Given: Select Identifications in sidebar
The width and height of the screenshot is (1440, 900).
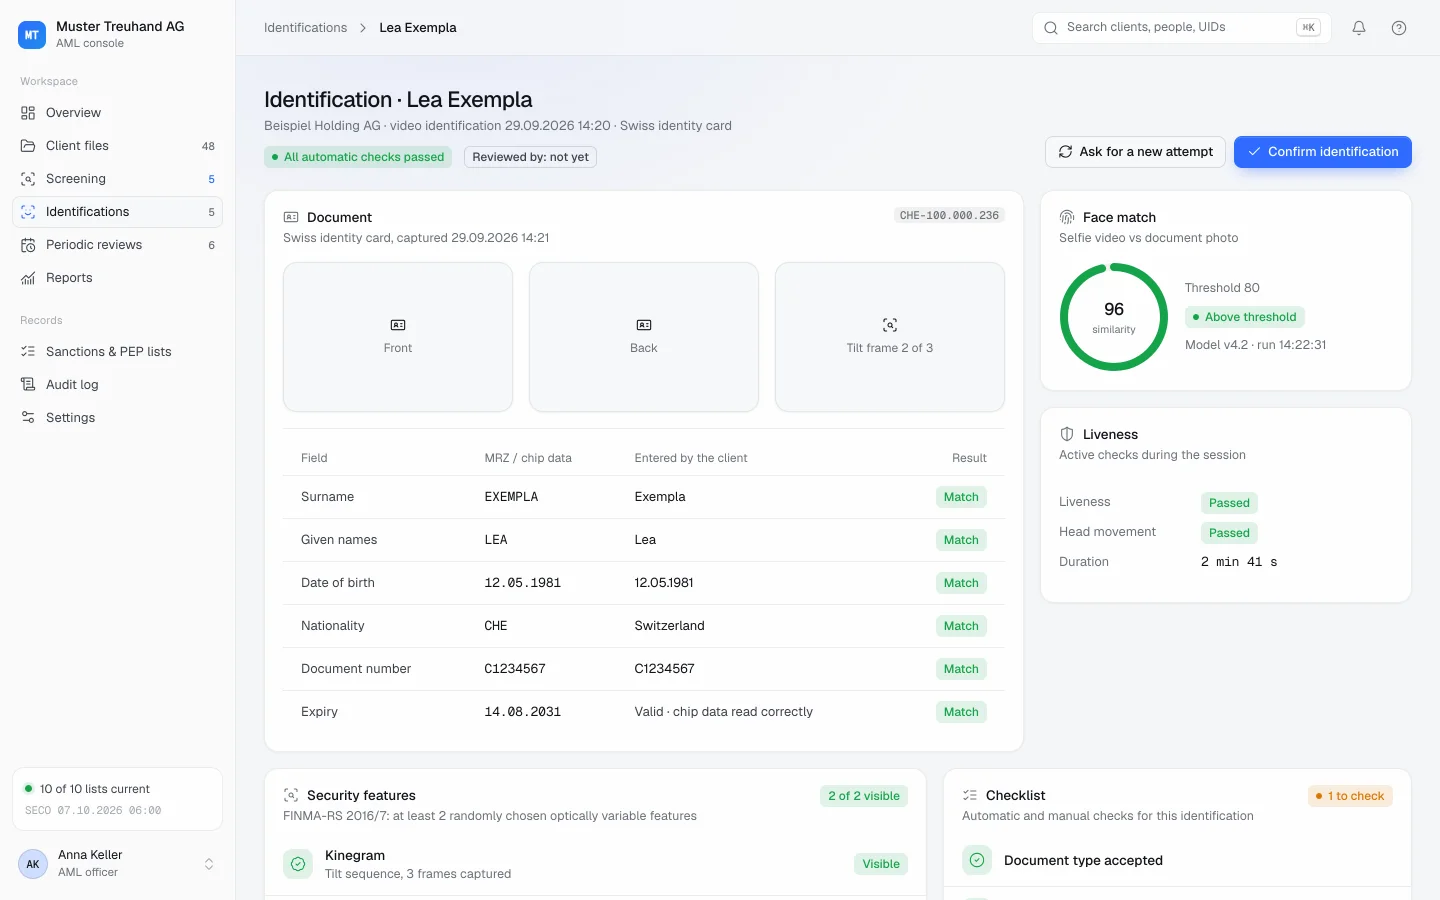Looking at the screenshot, I should [x=117, y=212].
